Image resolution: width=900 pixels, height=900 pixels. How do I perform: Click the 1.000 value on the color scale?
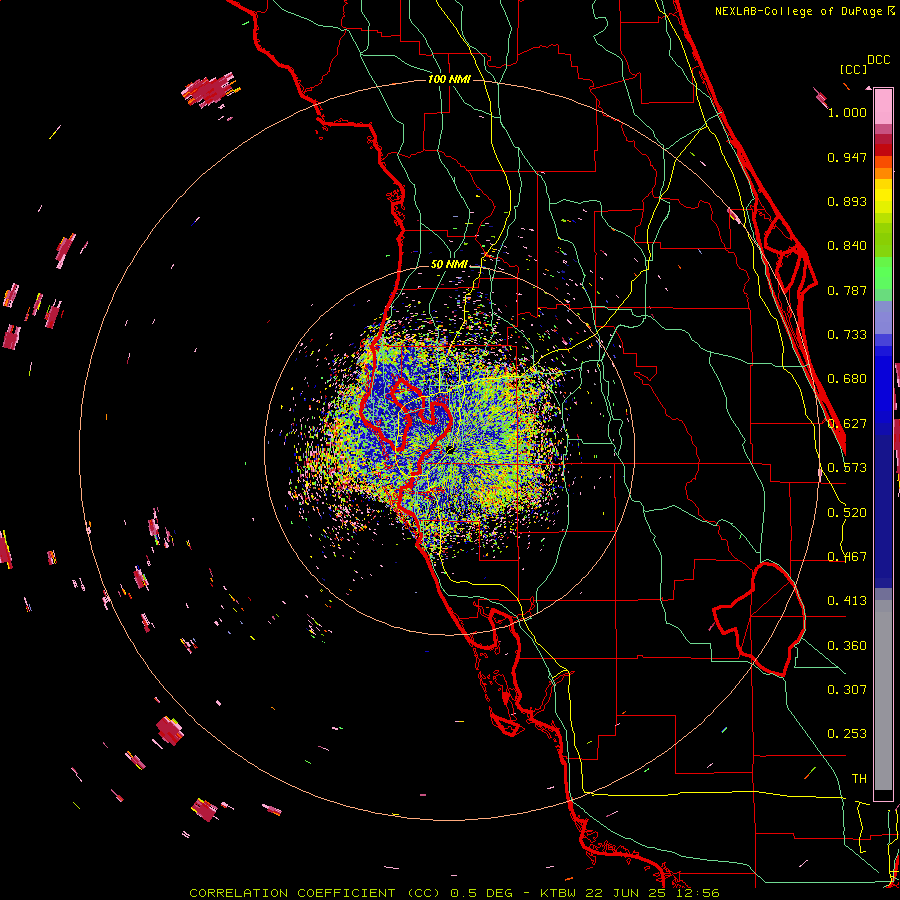pos(847,112)
